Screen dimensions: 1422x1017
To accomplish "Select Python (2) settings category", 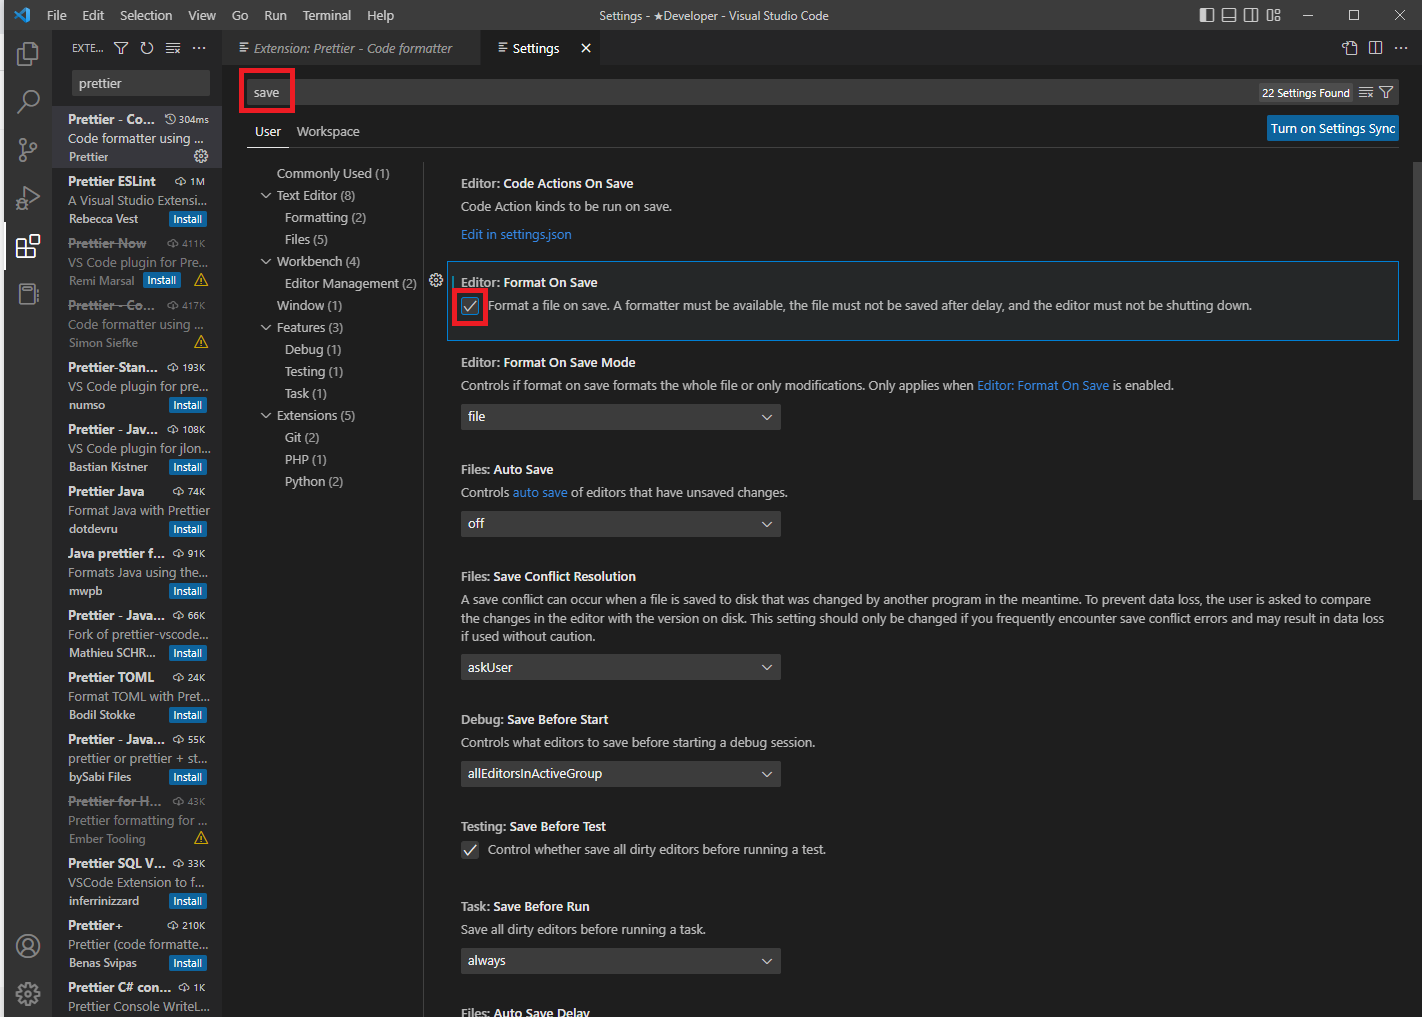I will click(x=314, y=482).
